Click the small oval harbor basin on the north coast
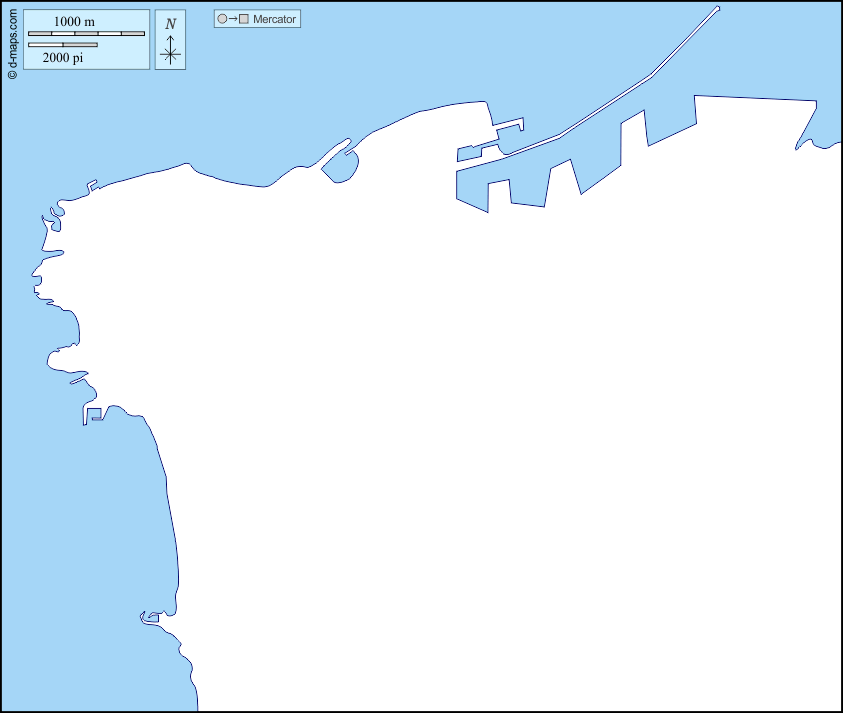The image size is (843, 713). coord(340,166)
